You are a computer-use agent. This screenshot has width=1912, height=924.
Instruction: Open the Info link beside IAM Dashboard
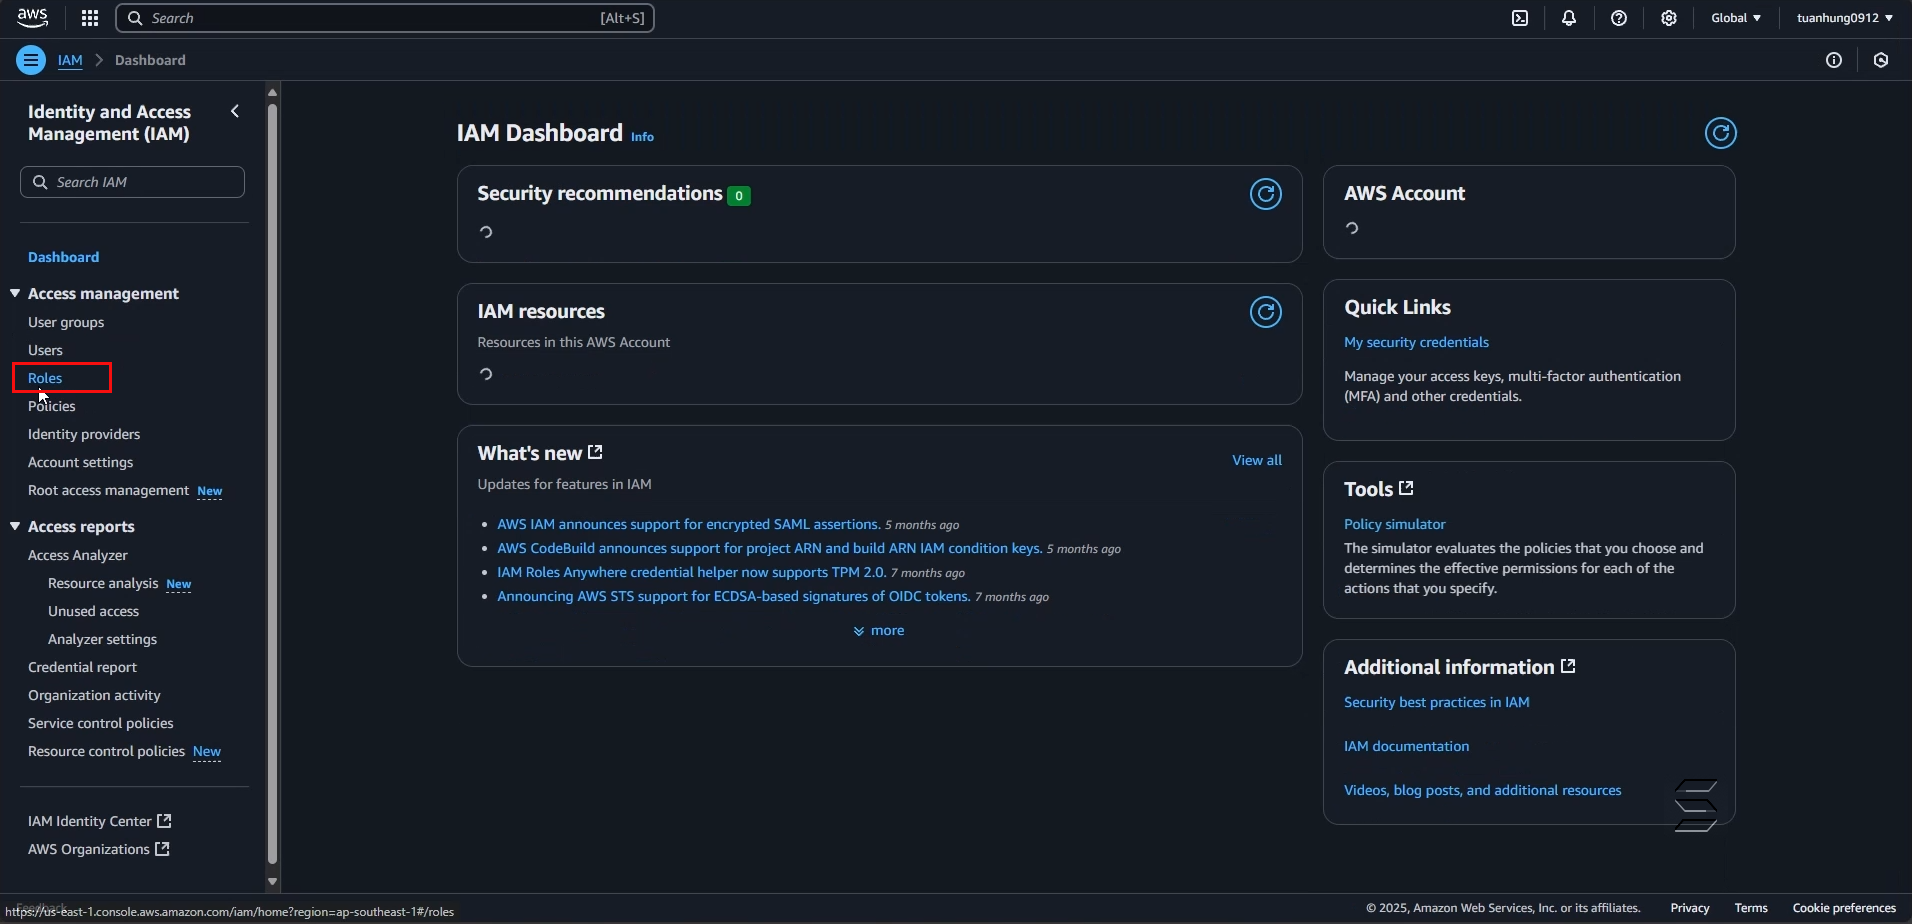pos(642,137)
